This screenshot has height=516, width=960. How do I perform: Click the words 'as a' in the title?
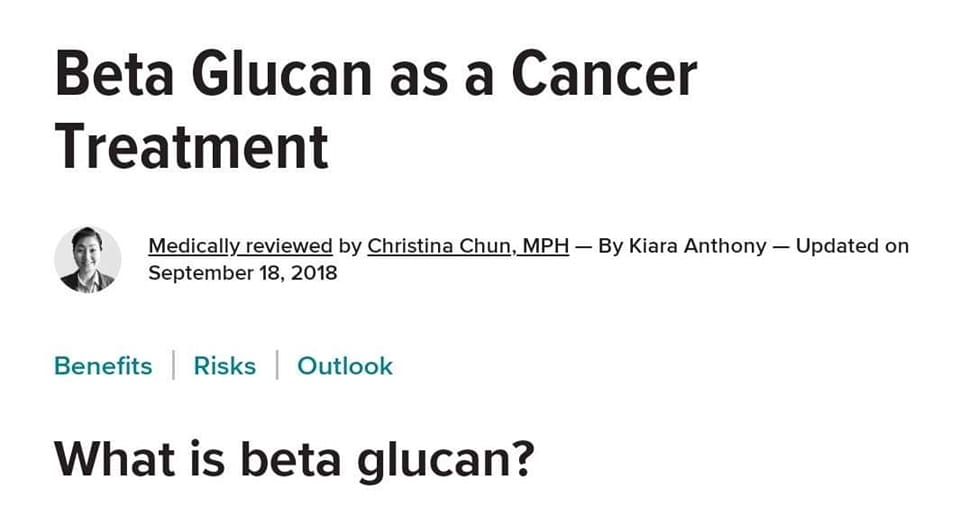(441, 77)
